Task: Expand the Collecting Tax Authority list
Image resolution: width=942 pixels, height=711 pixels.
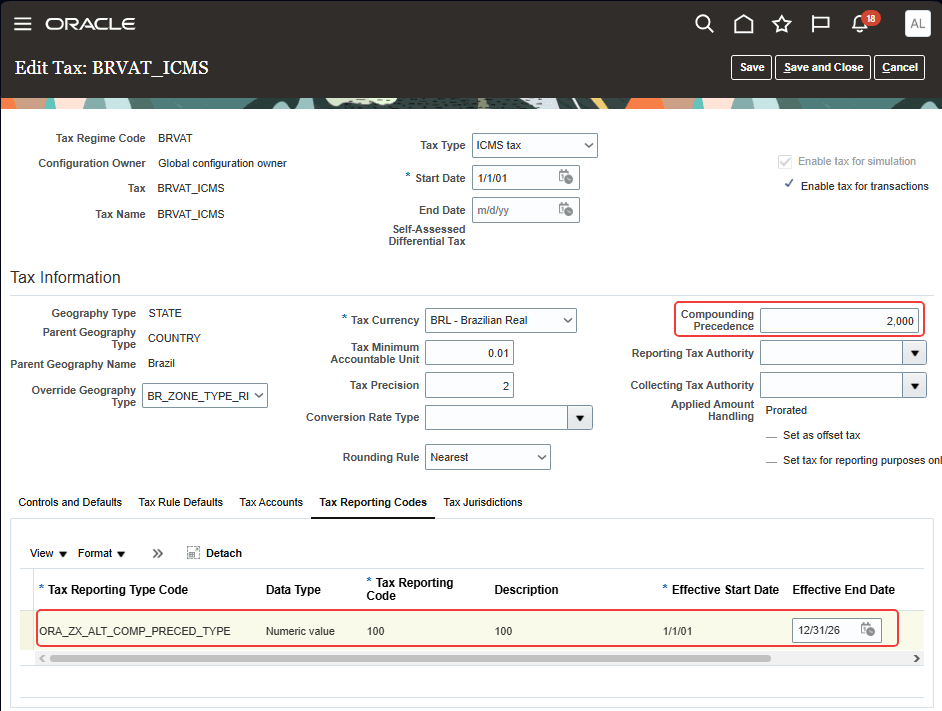Action: [914, 385]
